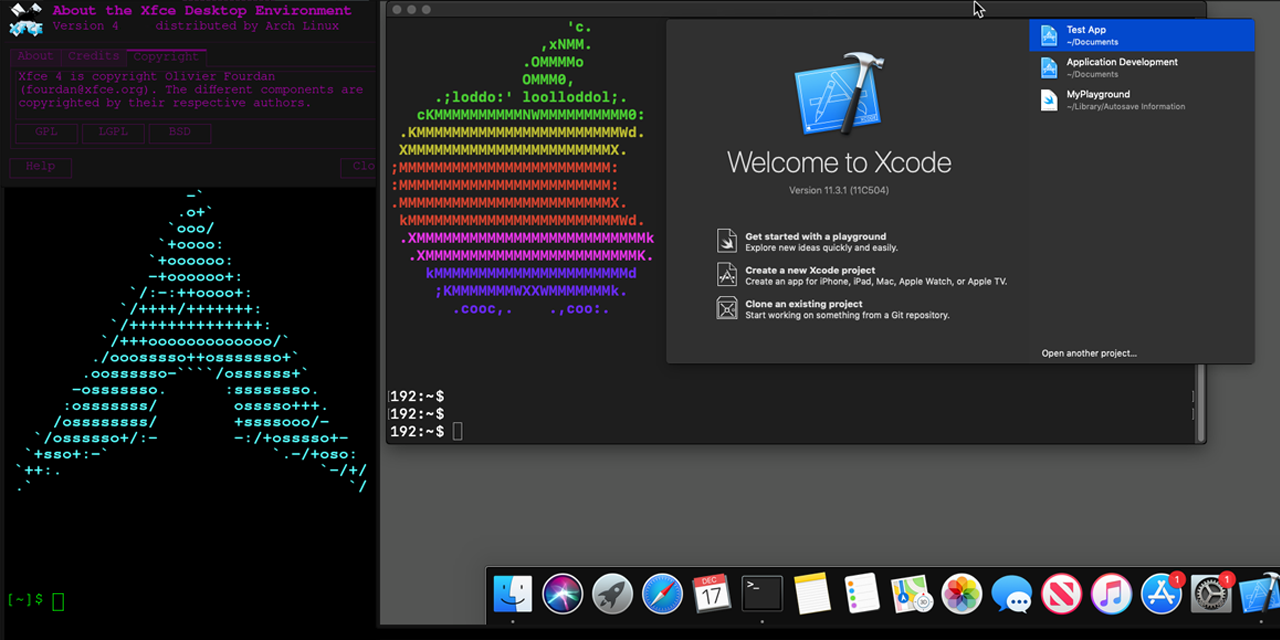Open System Preferences from the Dock
The image size is (1280, 640).
(1209, 593)
